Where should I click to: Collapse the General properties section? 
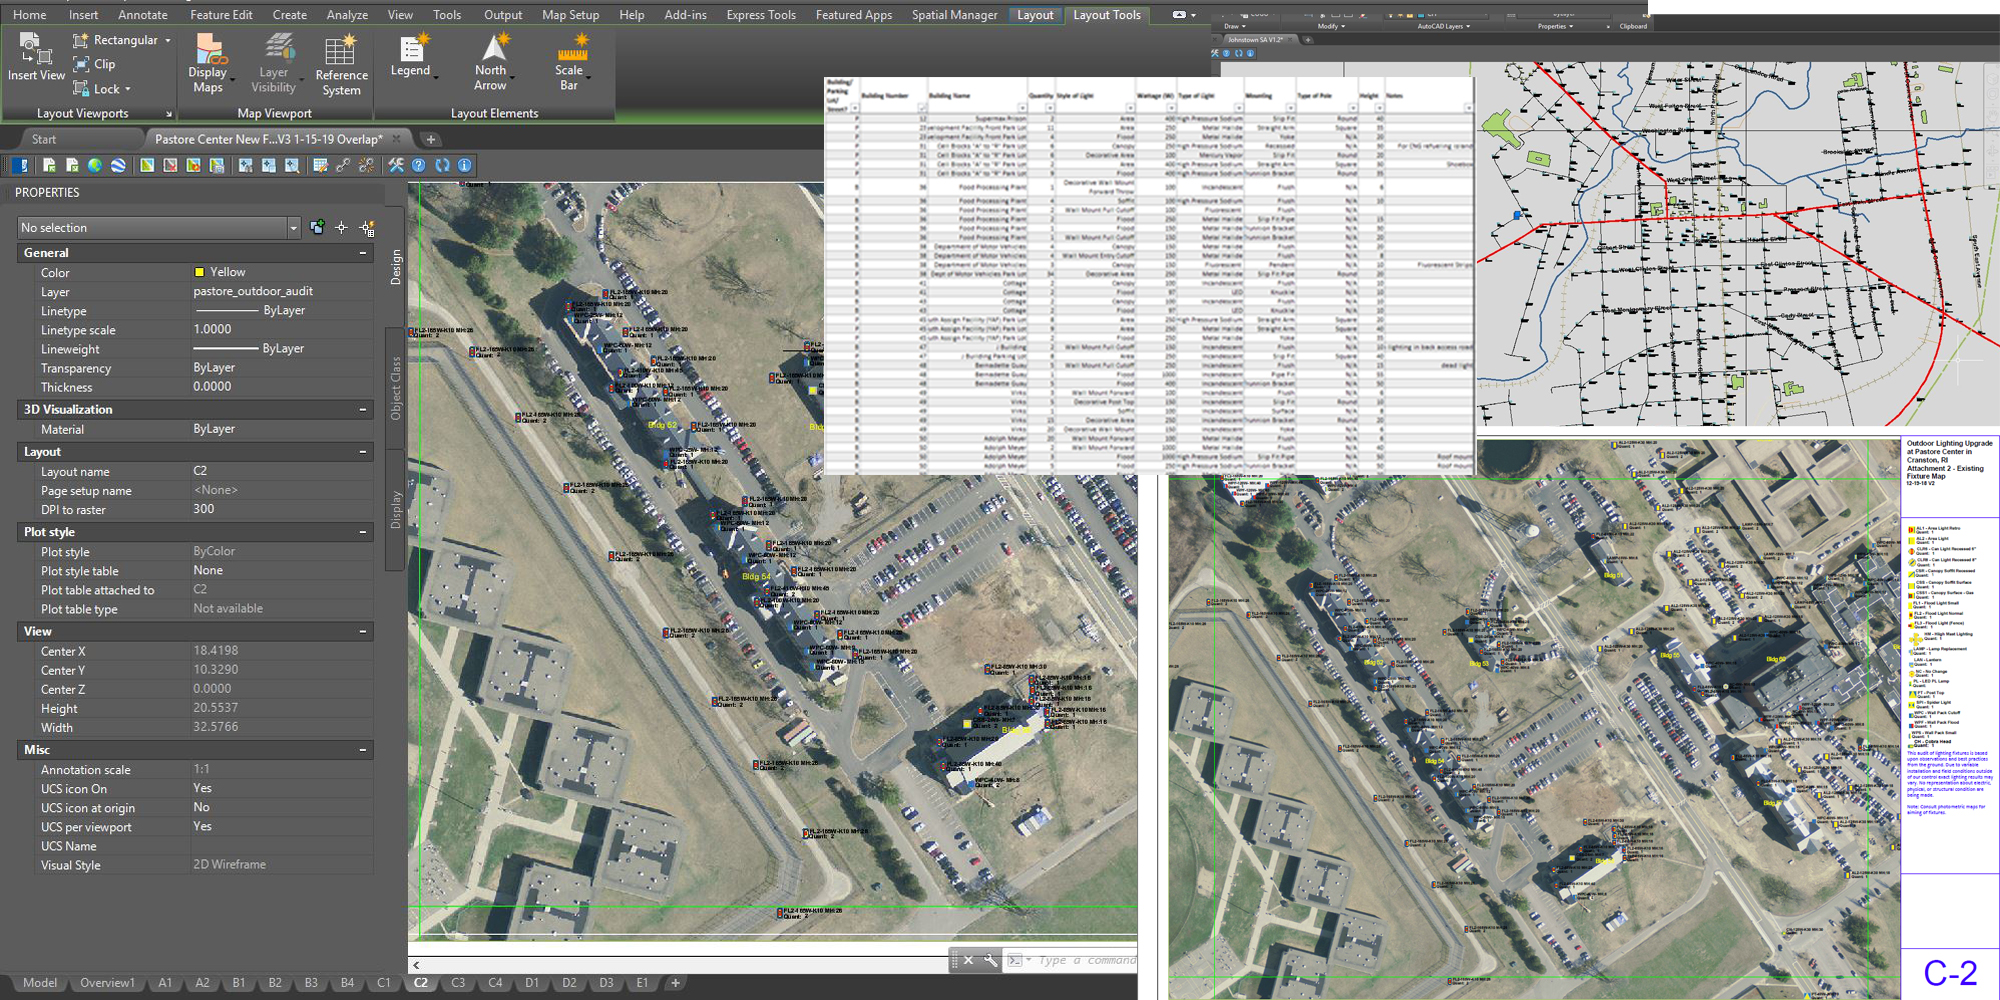point(363,253)
